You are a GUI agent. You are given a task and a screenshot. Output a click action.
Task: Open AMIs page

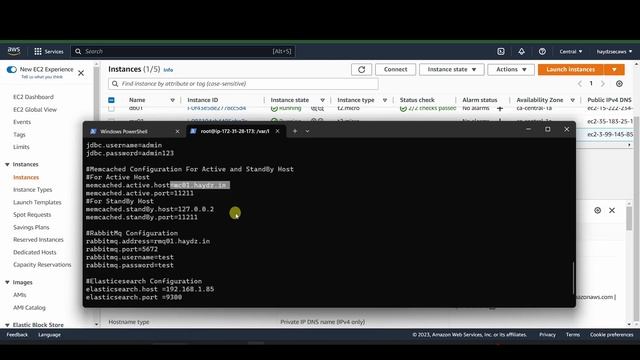click(x=20, y=295)
